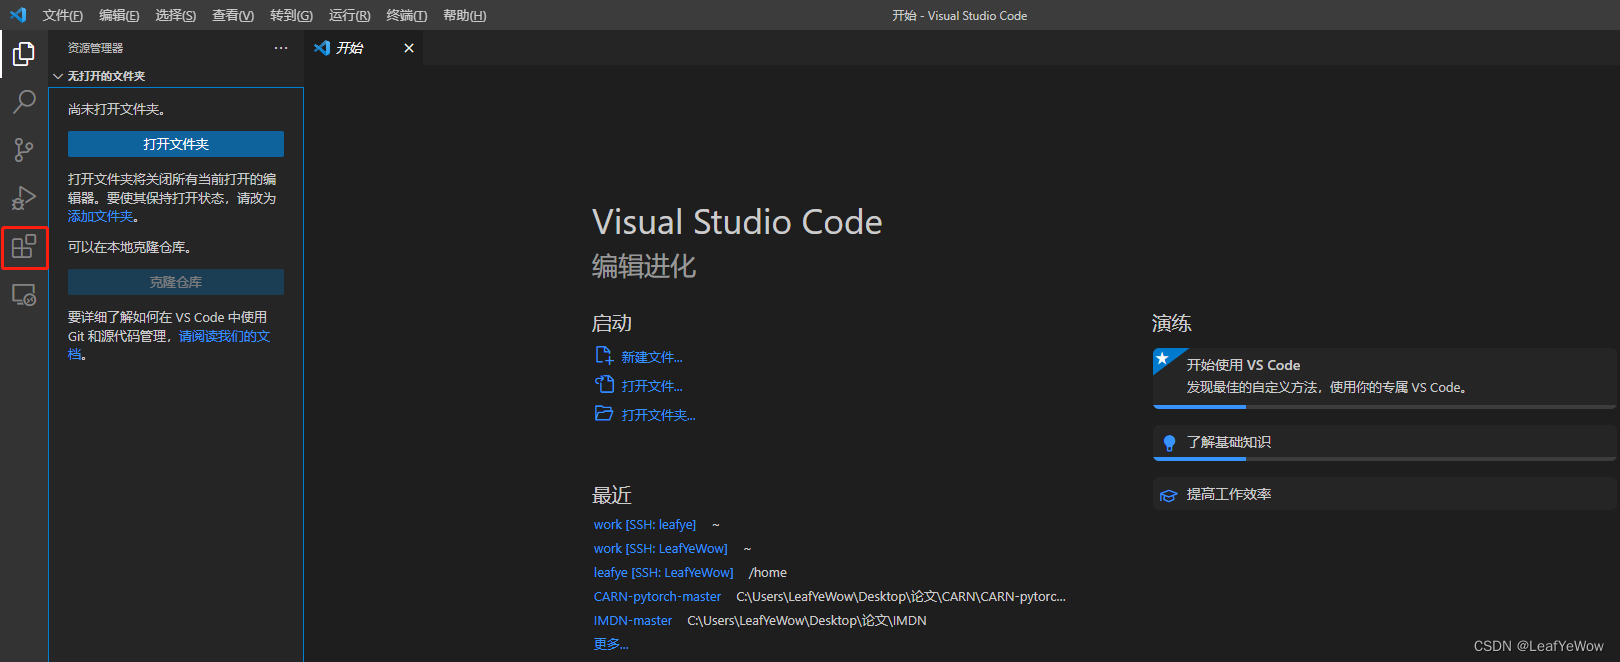The height and width of the screenshot is (662, 1620).
Task: Click the 最近 section heading
Action: click(x=612, y=495)
